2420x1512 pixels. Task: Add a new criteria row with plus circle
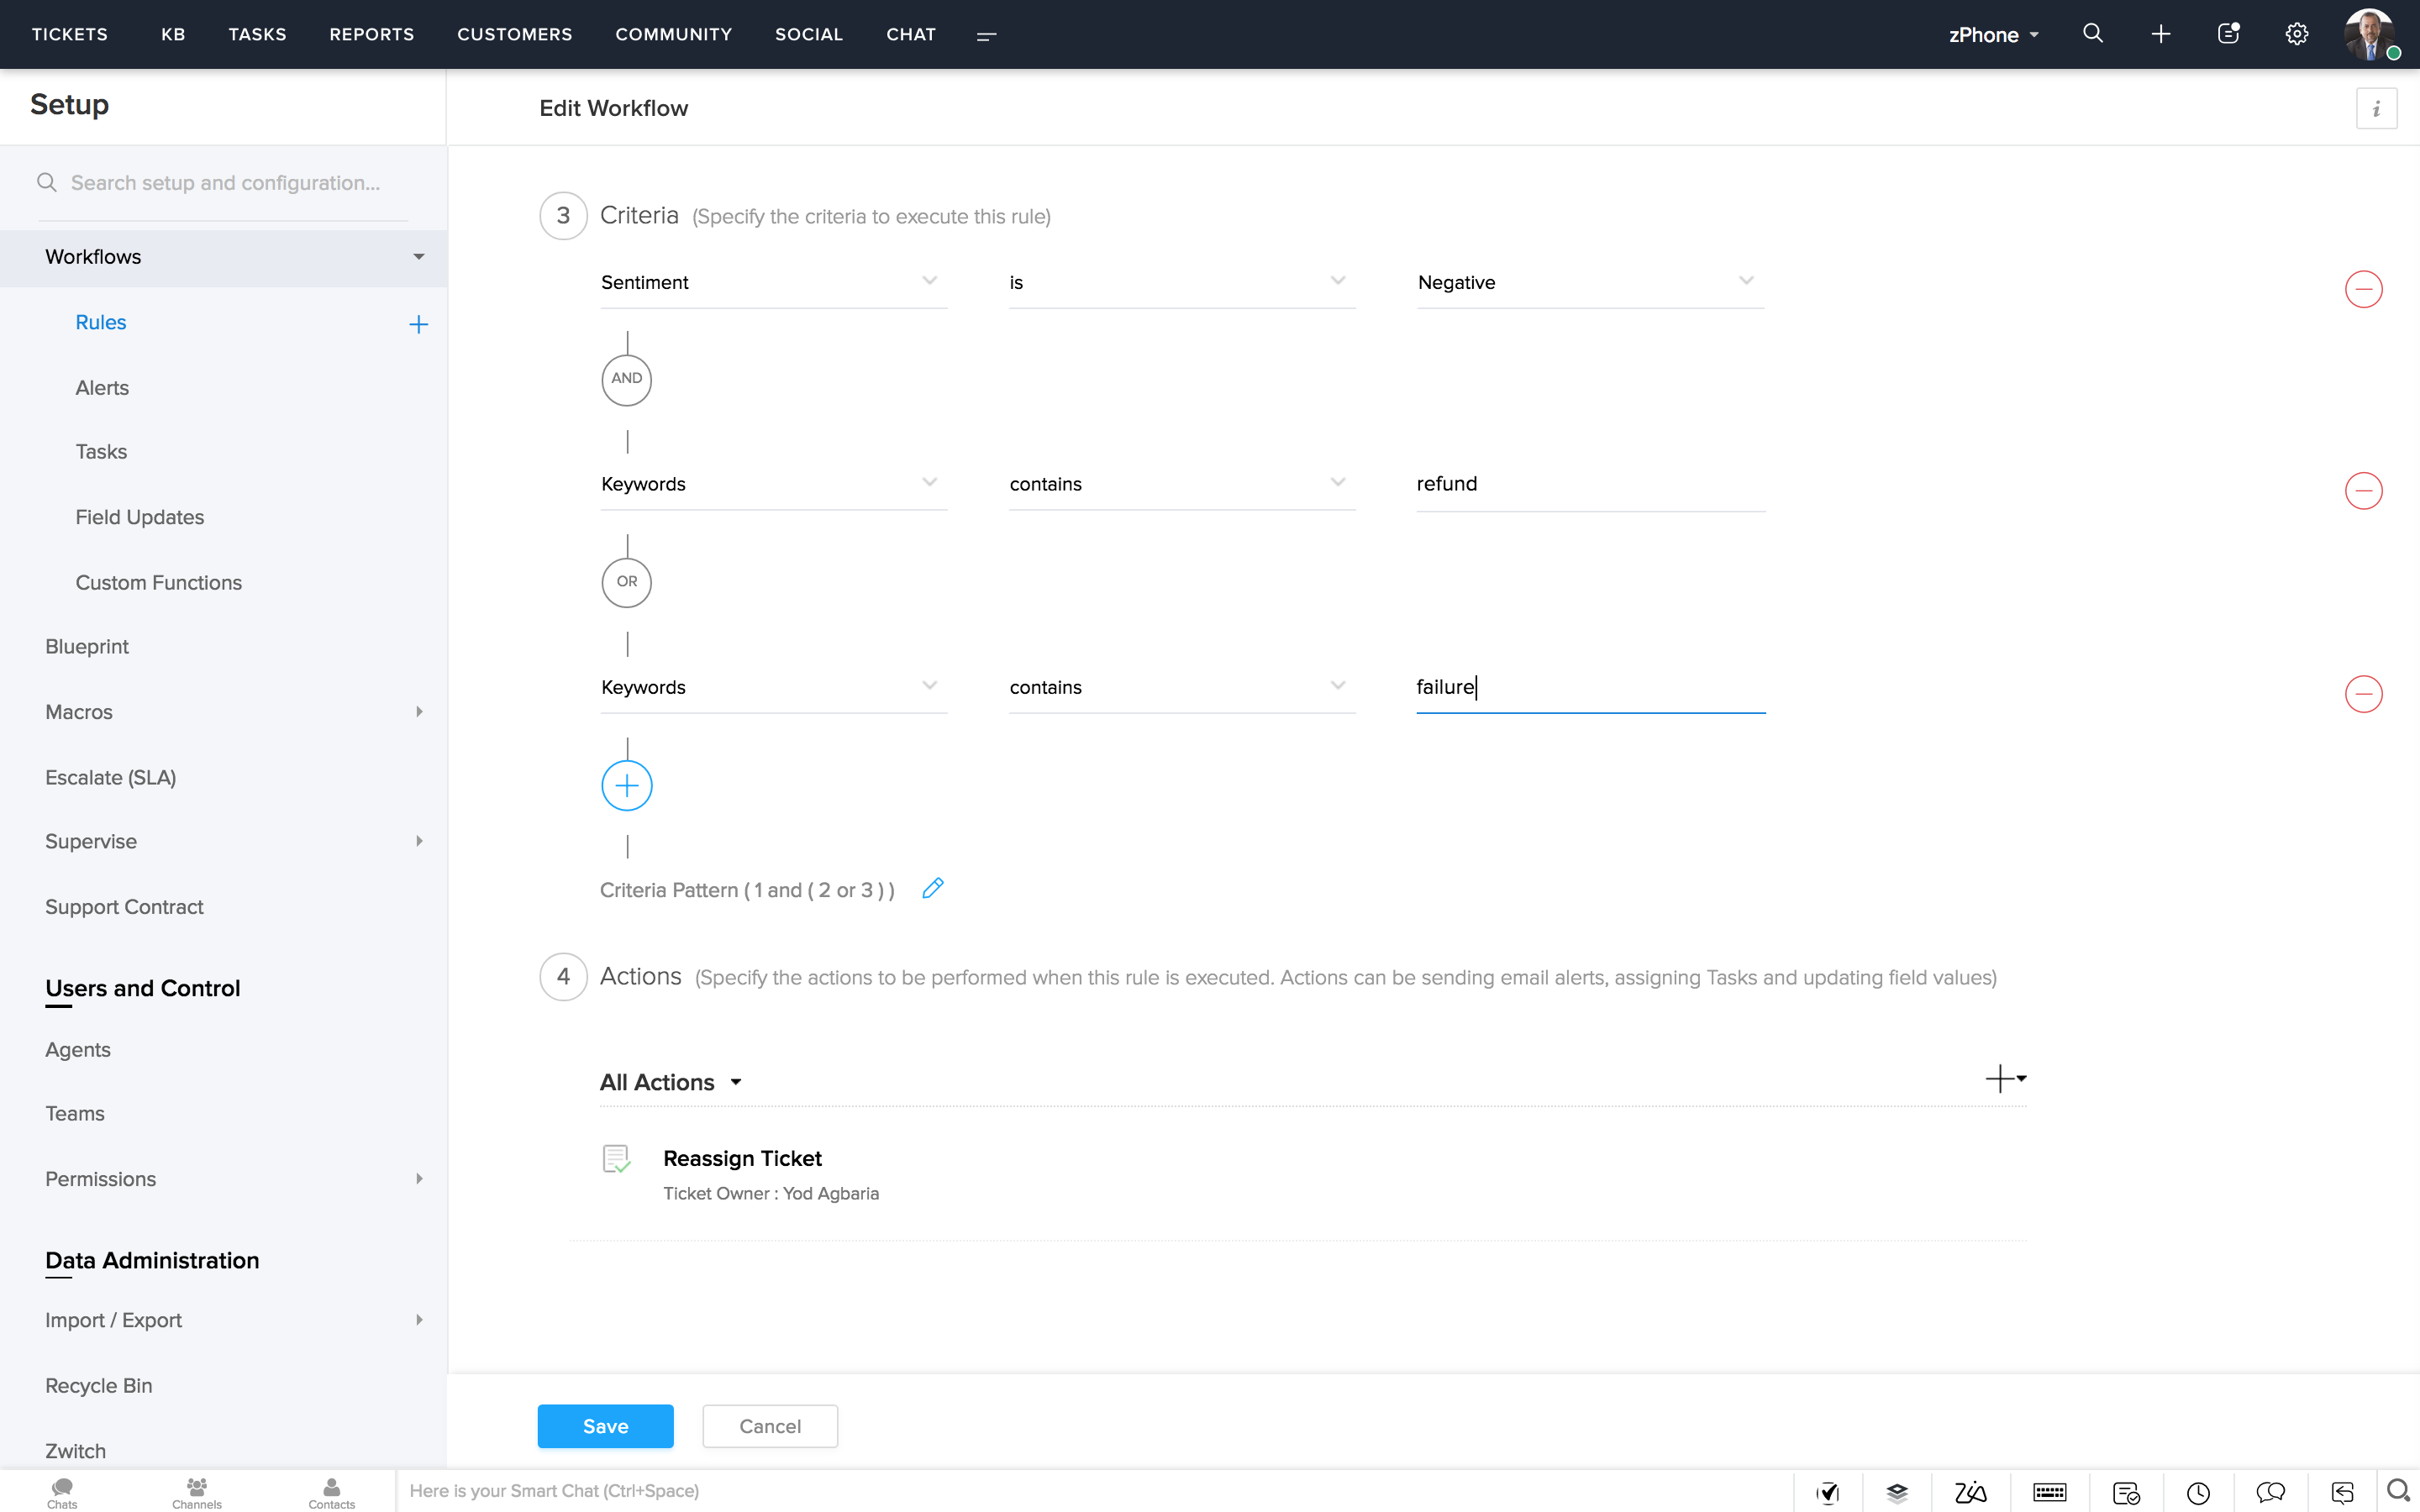(627, 785)
